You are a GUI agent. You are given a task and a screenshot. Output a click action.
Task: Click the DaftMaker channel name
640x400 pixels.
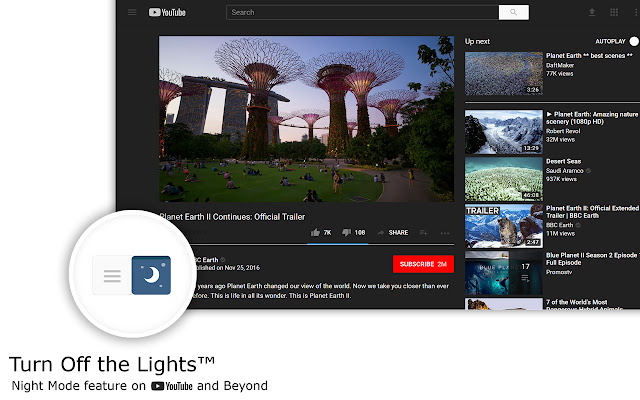tap(560, 65)
